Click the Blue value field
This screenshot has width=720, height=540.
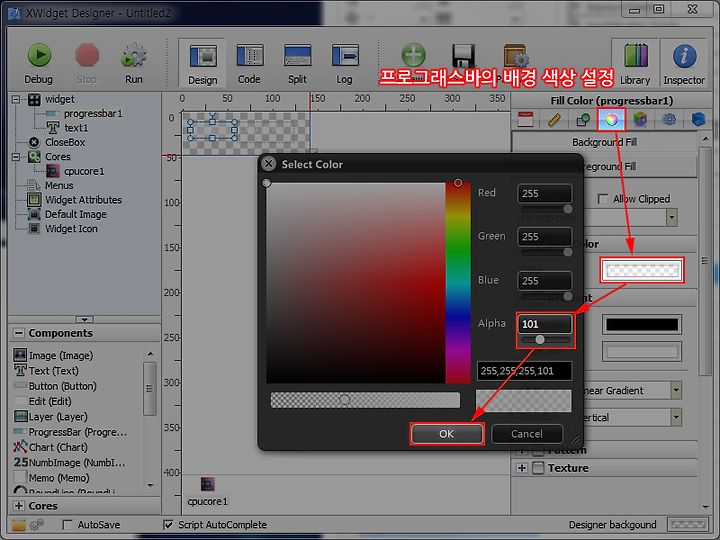(x=545, y=281)
